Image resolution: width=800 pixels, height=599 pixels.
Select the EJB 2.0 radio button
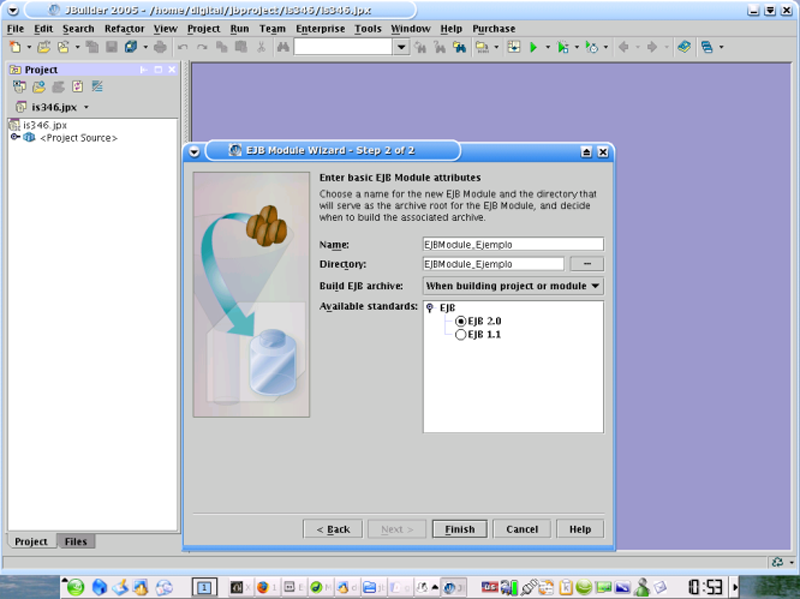tap(460, 321)
